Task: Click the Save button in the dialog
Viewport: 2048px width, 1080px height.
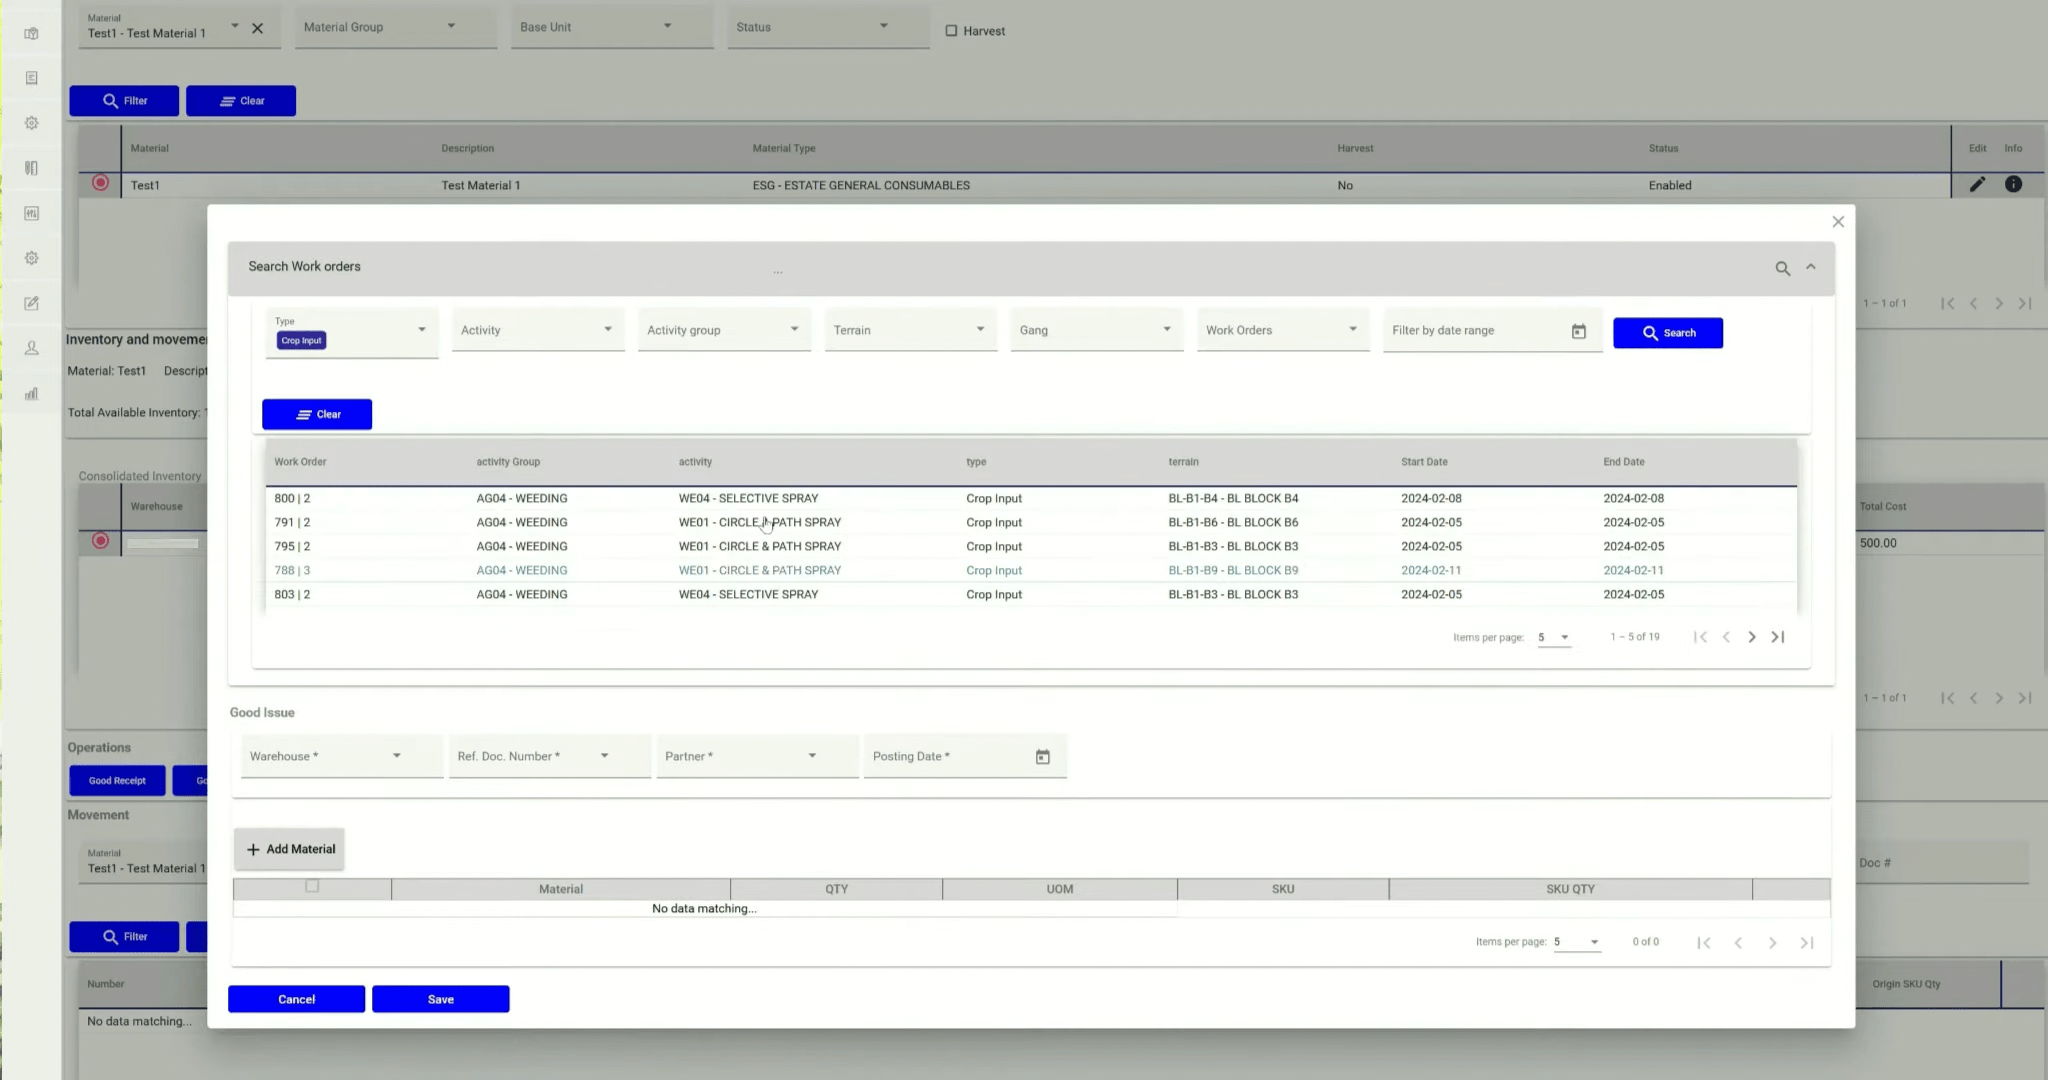Action: tap(440, 999)
